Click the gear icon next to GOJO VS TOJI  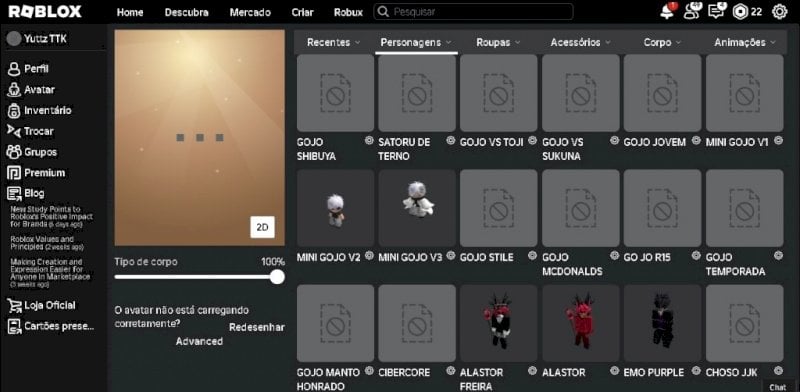[533, 141]
